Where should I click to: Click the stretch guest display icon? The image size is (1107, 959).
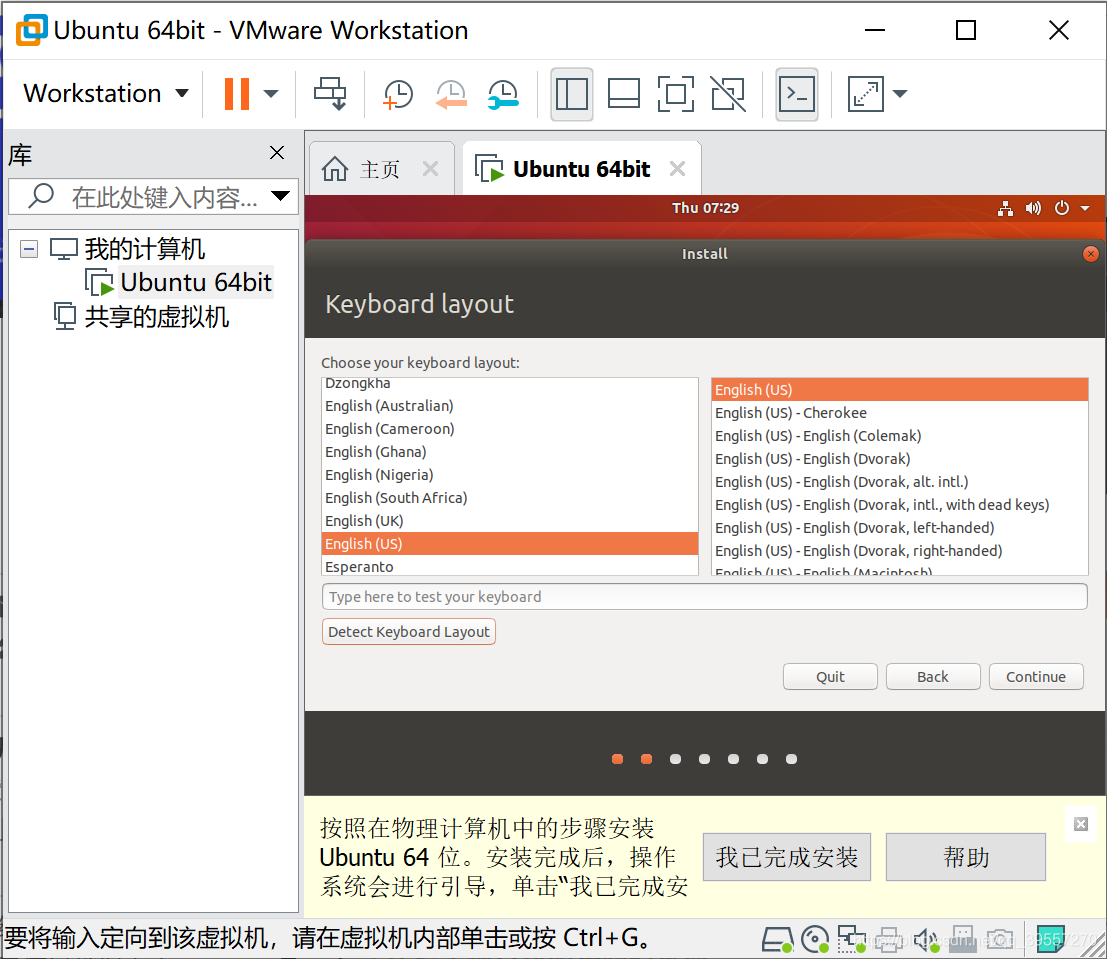tap(866, 94)
